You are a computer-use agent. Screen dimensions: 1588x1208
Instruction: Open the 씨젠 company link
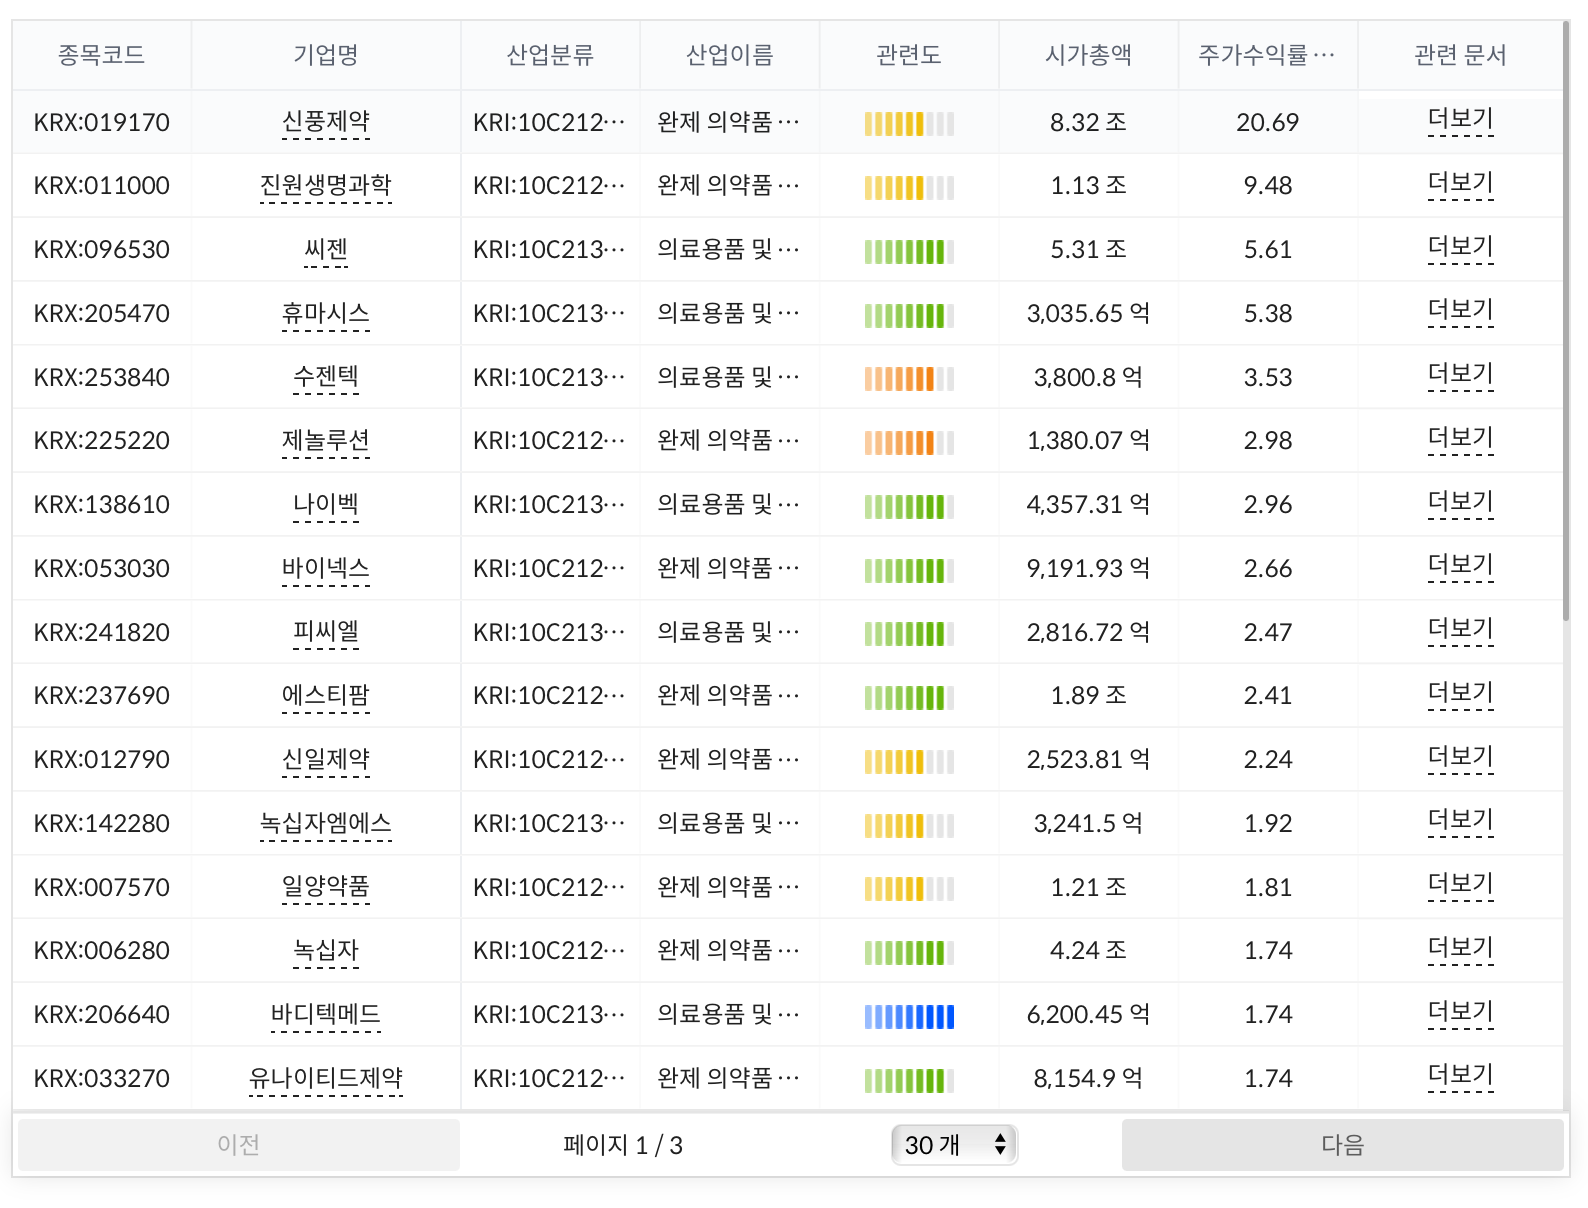pyautogui.click(x=326, y=250)
